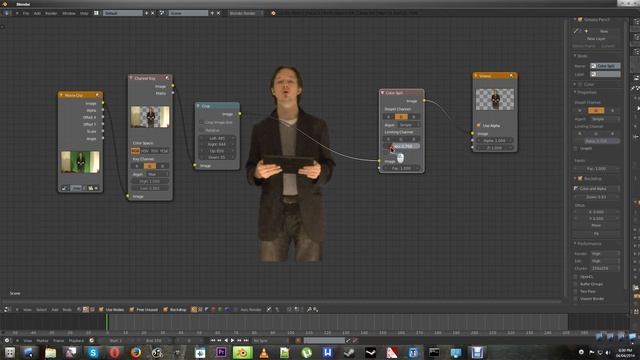This screenshot has height=360, width=640.
Task: Open the Help menu
Action: [x=84, y=13]
